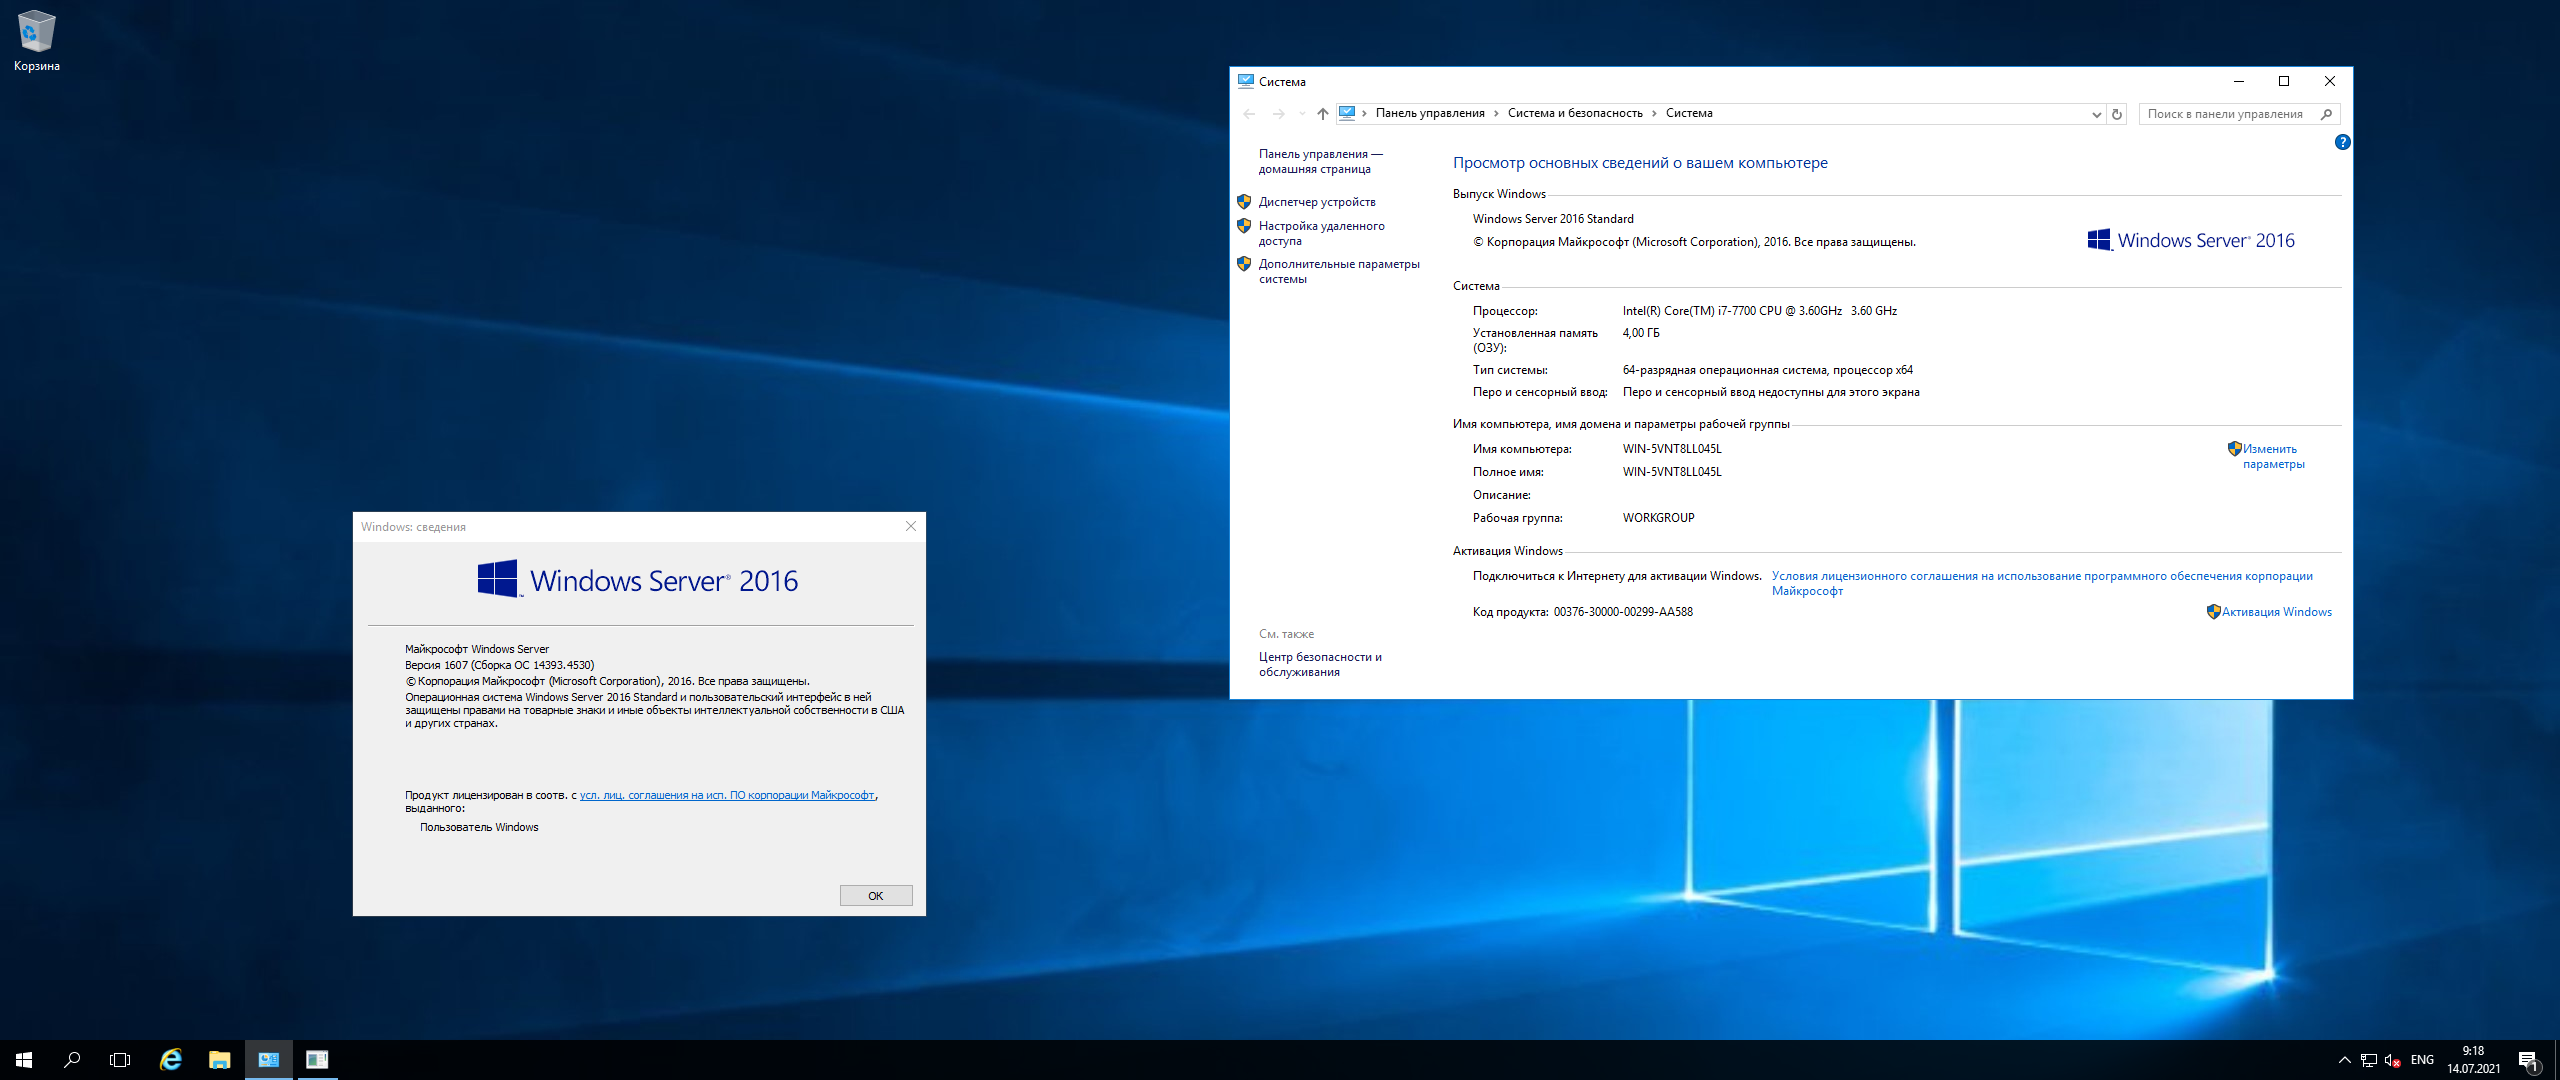Click the shield icon beside Дополнительные параметры системы
Image resolution: width=2560 pixels, height=1080 pixels.
(1244, 264)
